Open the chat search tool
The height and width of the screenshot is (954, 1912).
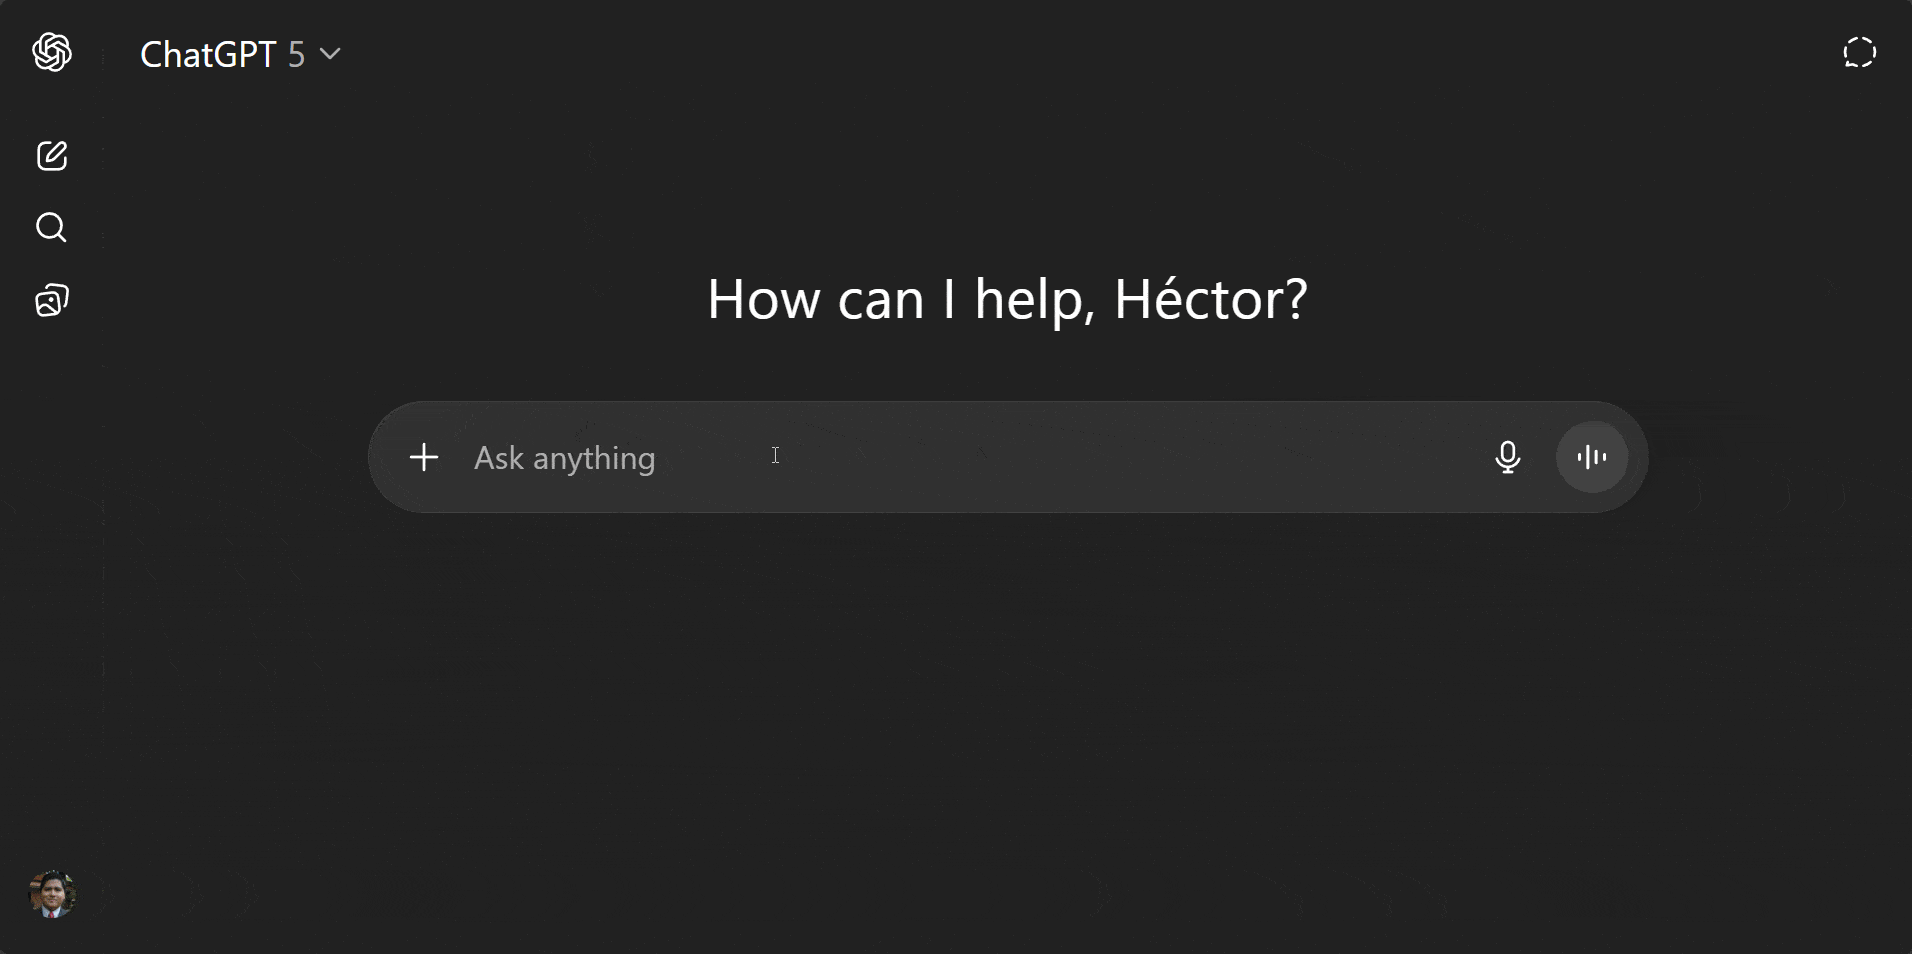51,228
